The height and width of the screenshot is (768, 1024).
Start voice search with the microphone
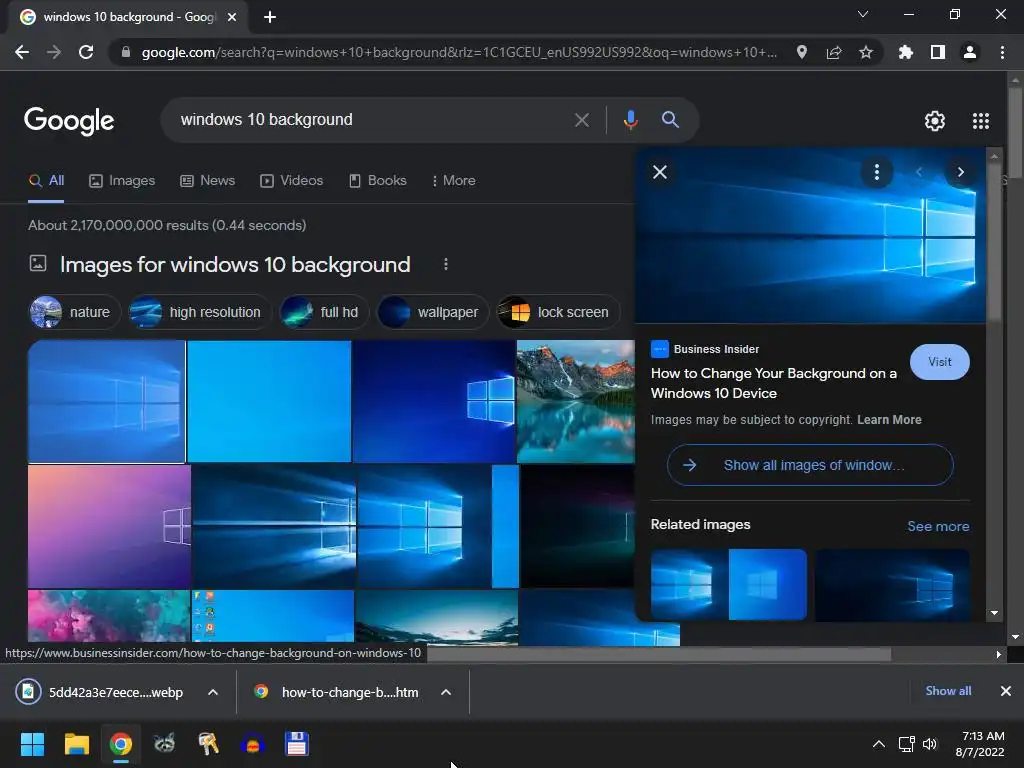coord(630,120)
